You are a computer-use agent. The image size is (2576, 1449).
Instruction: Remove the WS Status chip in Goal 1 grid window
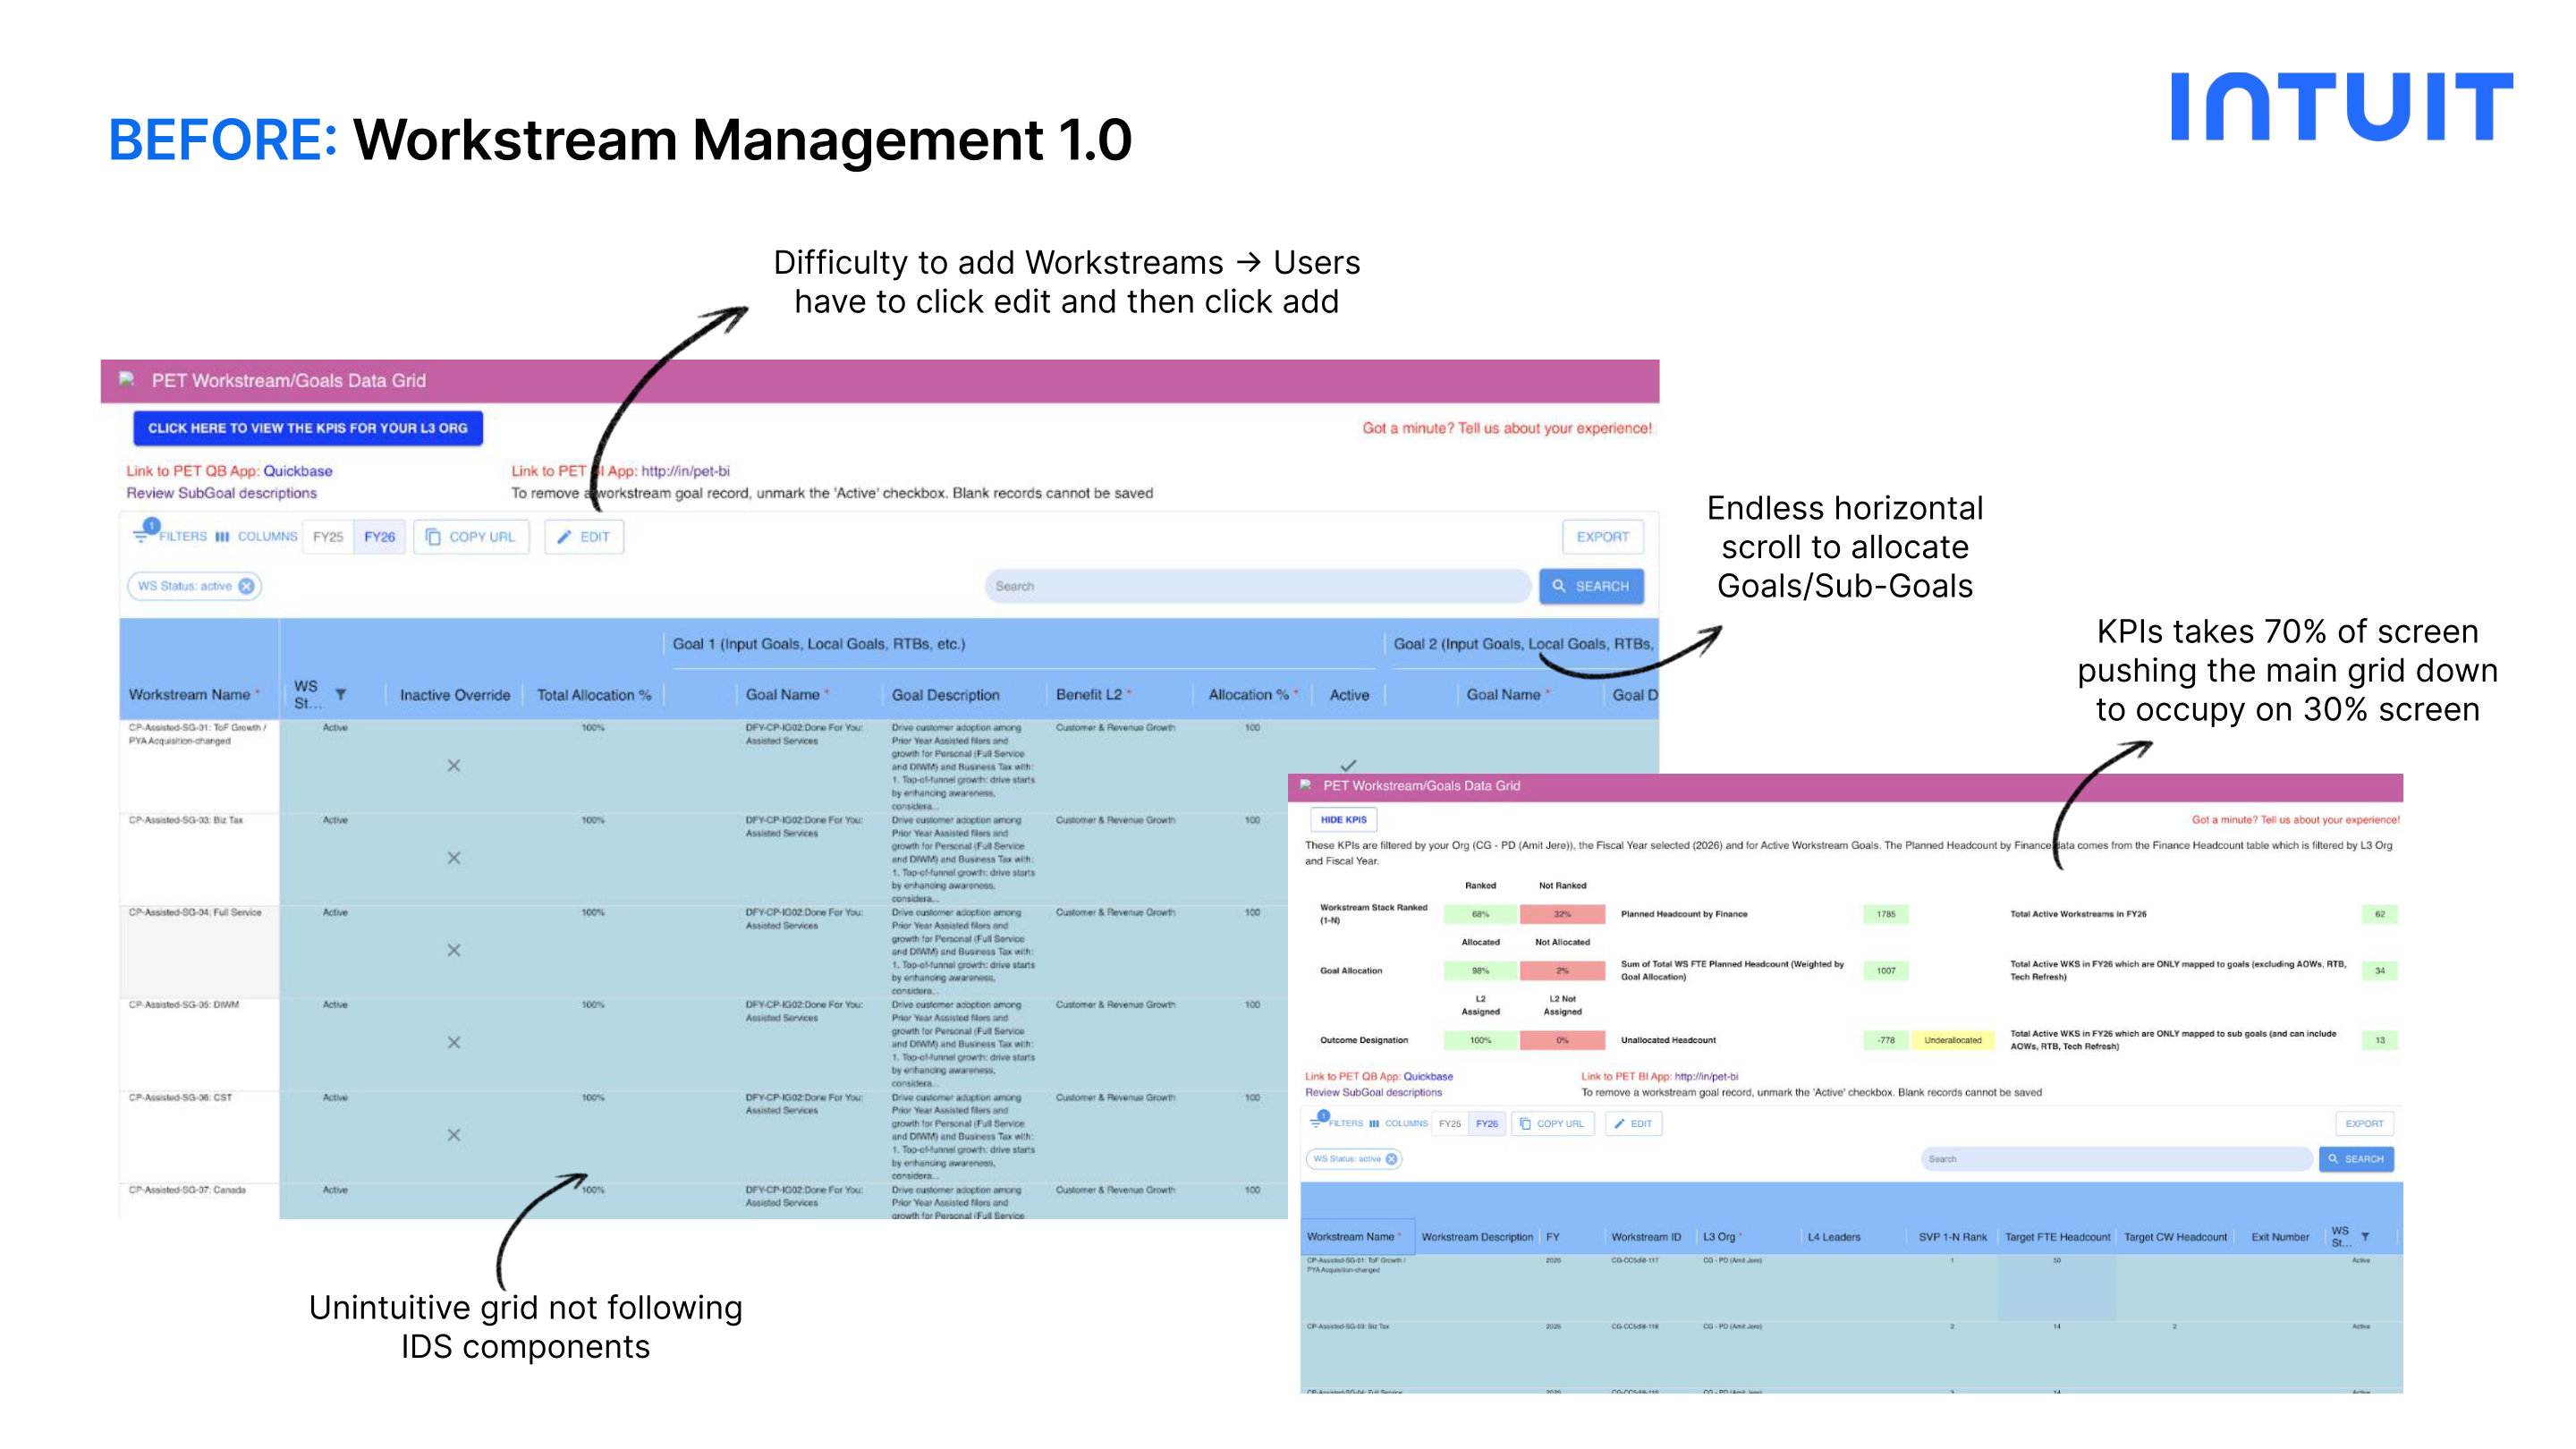click(x=246, y=586)
